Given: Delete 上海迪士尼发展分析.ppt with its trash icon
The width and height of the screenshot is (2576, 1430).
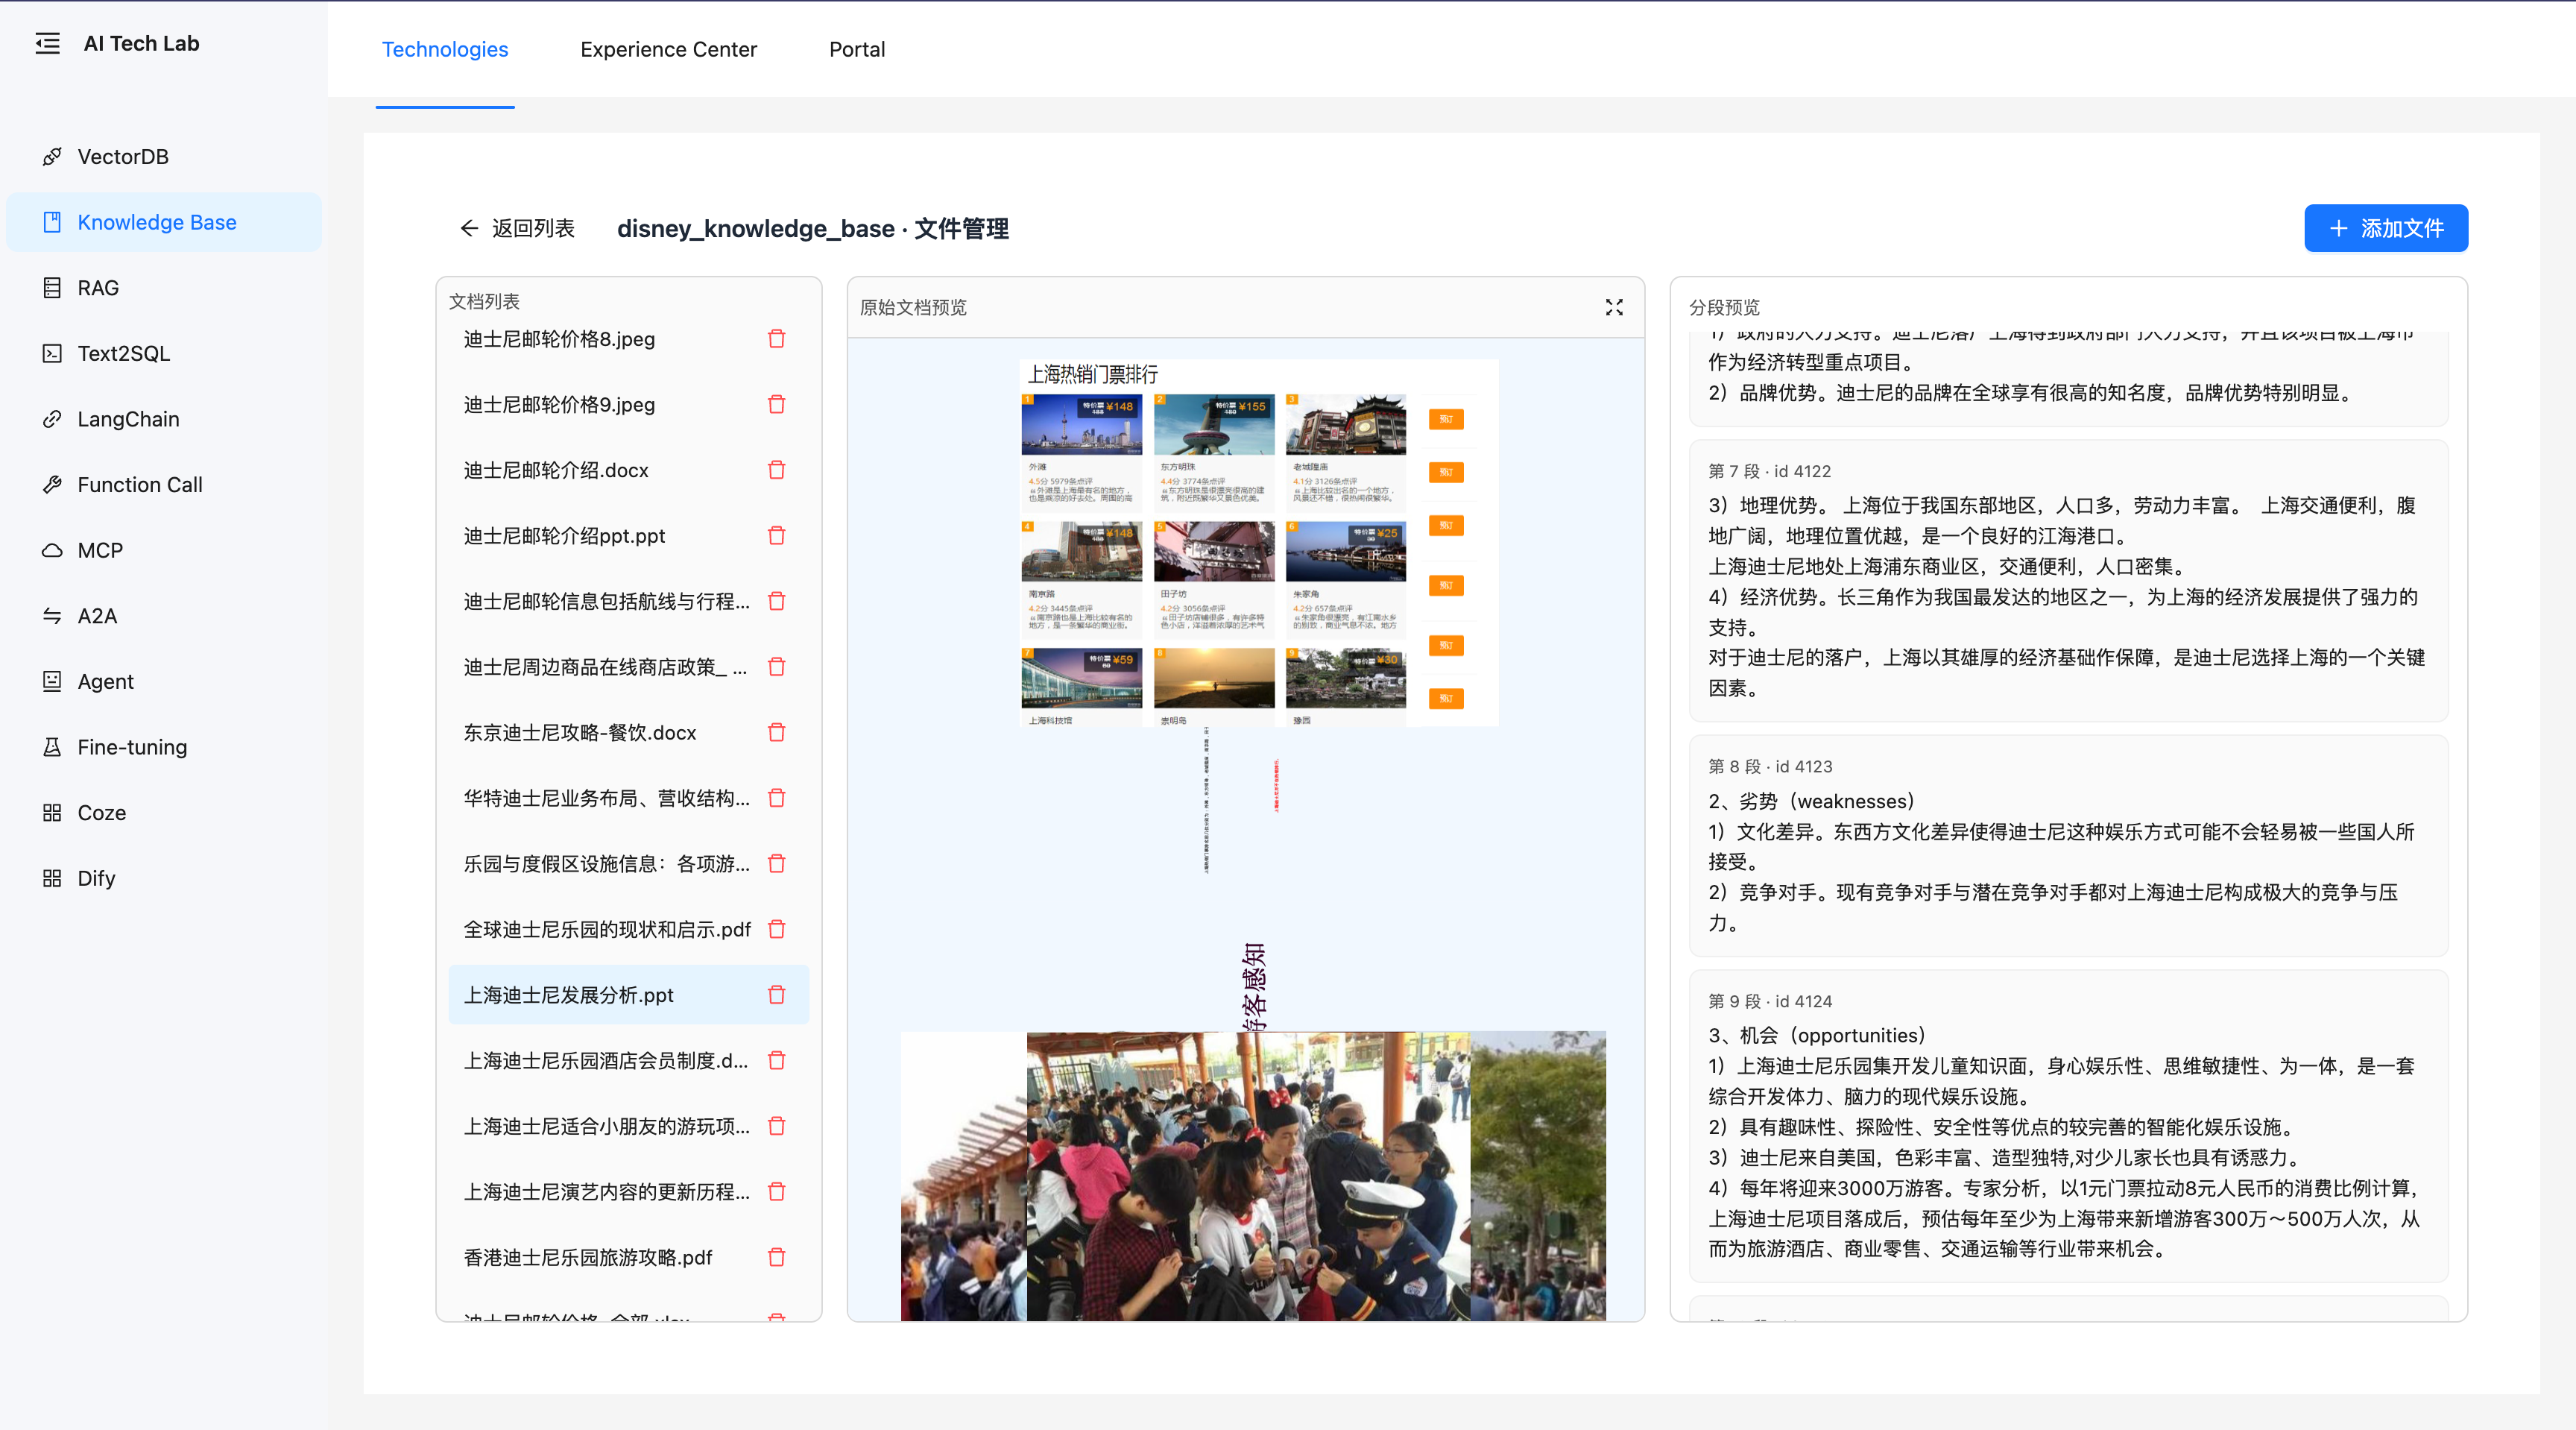Looking at the screenshot, I should (776, 995).
